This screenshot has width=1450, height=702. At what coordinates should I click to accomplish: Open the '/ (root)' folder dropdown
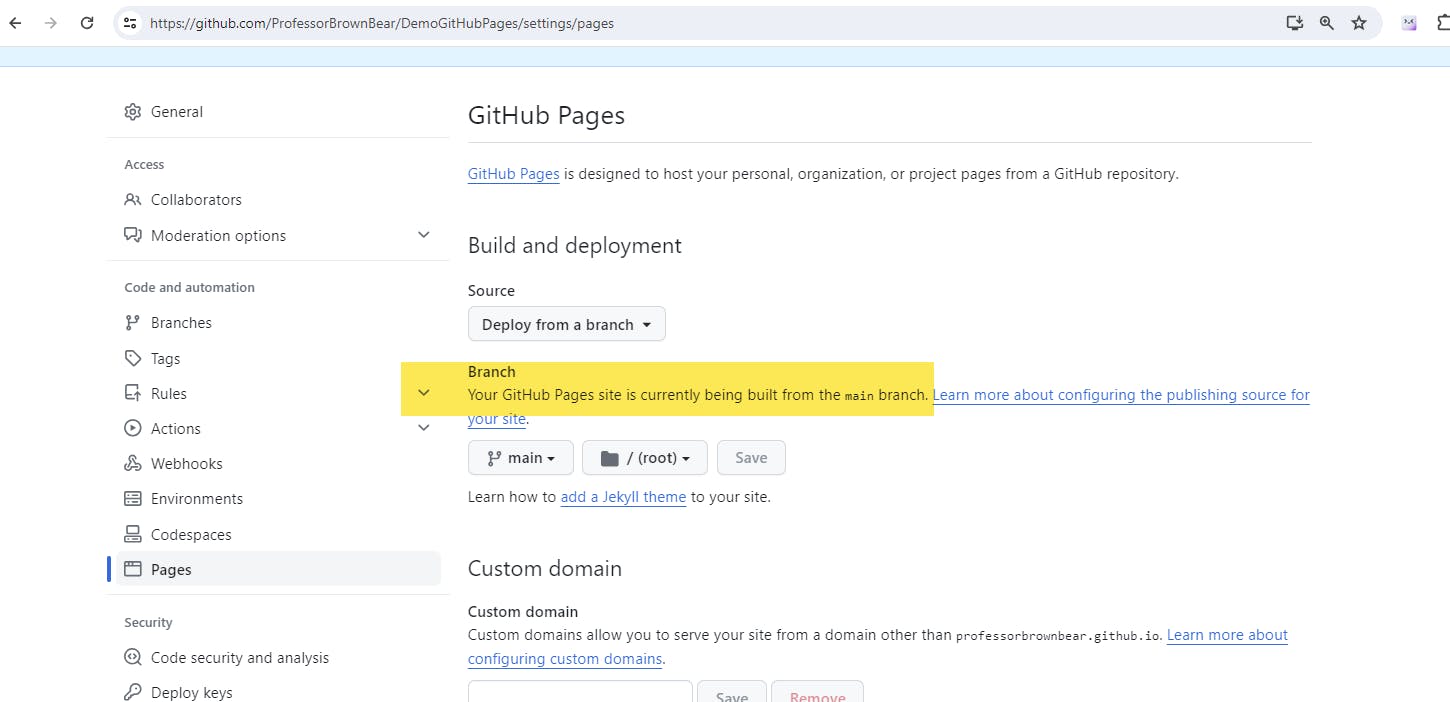[644, 457]
